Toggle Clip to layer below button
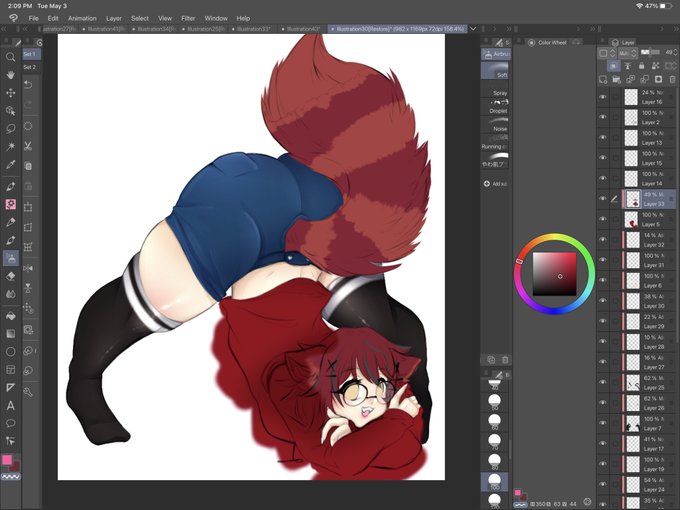Screen dimensions: 680x510 [614, 66]
